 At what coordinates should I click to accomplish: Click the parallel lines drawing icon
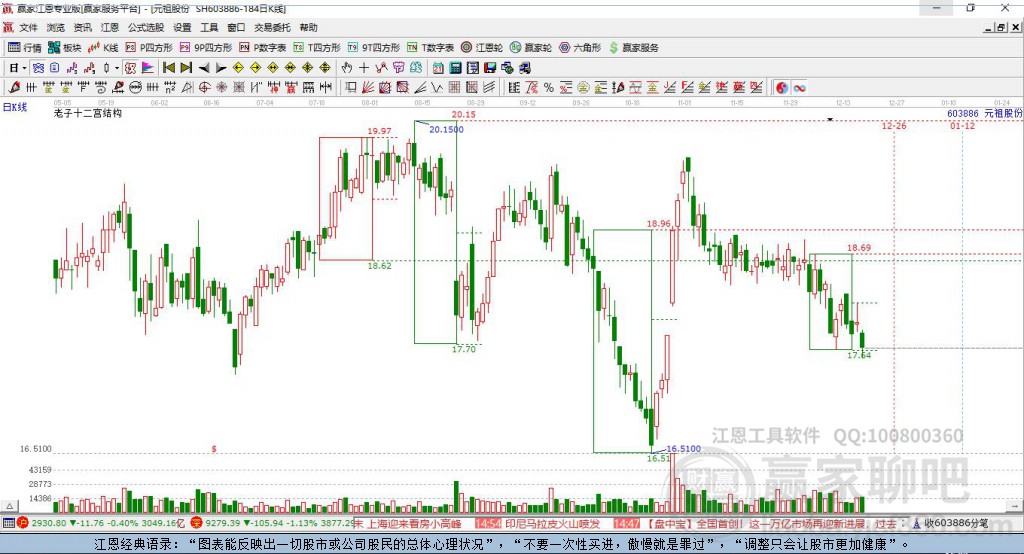(488, 88)
